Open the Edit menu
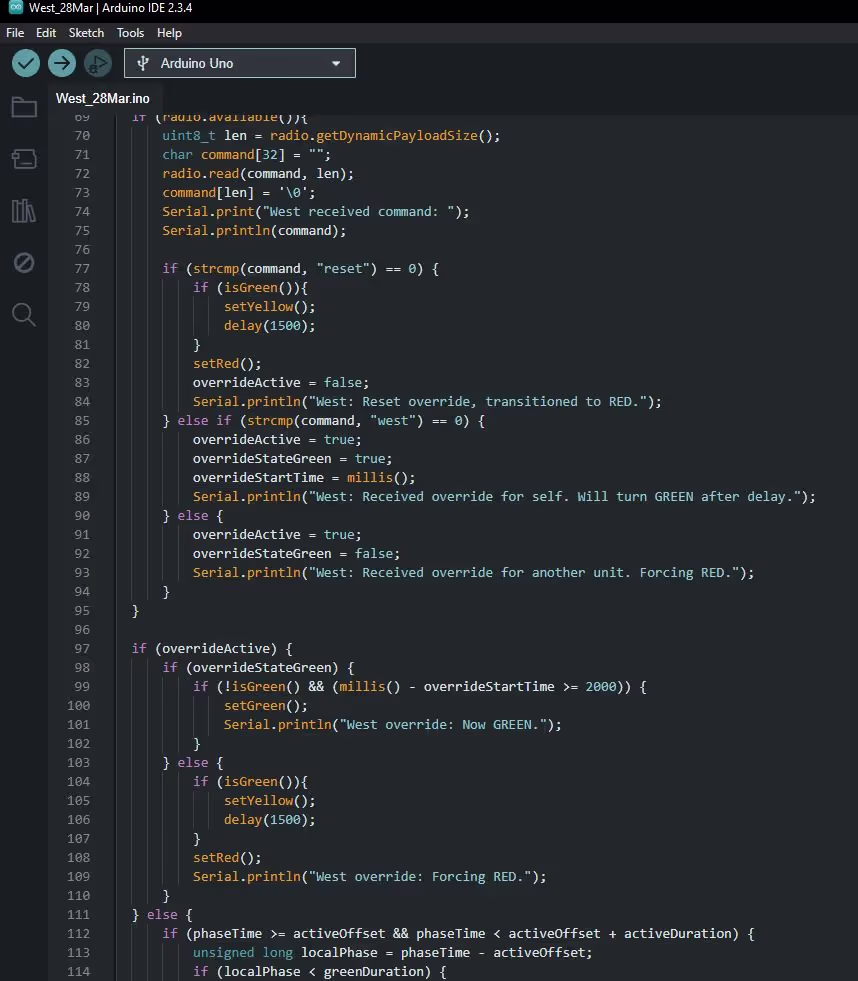Screen dimensions: 858x981 pyautogui.click(x=46, y=33)
